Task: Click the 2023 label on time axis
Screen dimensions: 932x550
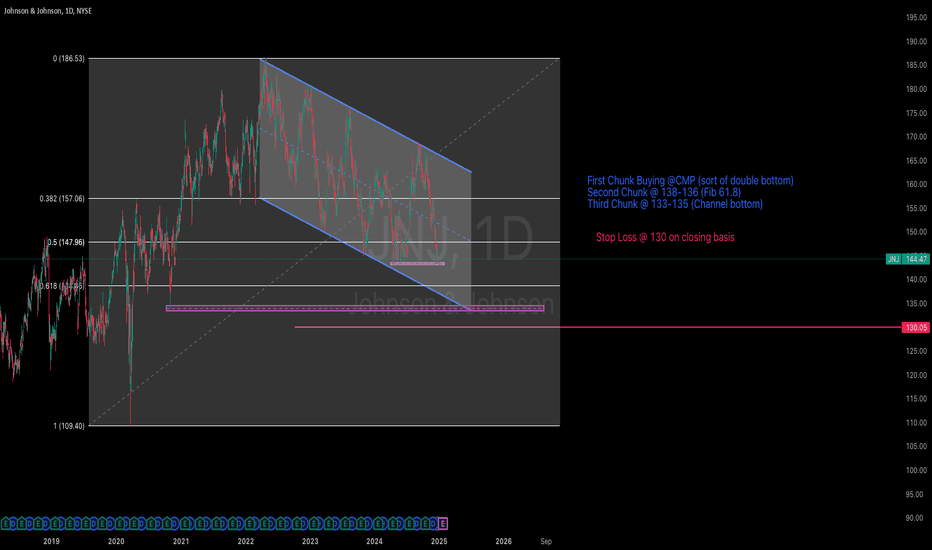Action: pyautogui.click(x=310, y=541)
